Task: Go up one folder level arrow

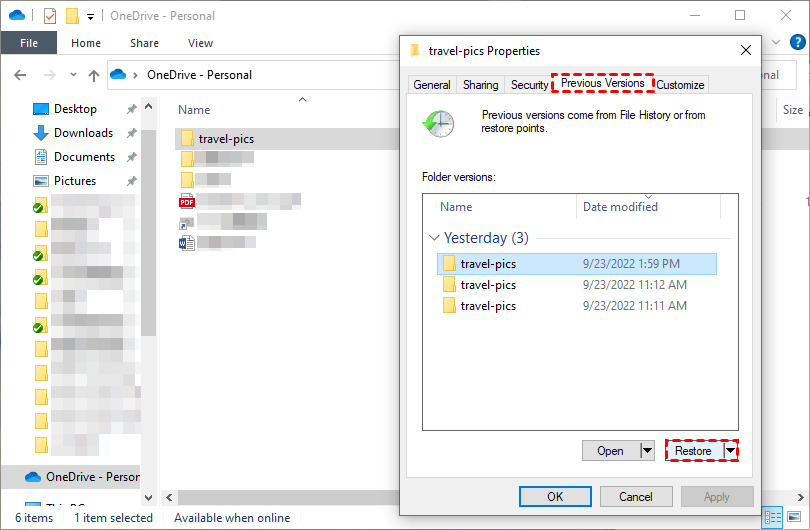Action: 94,75
